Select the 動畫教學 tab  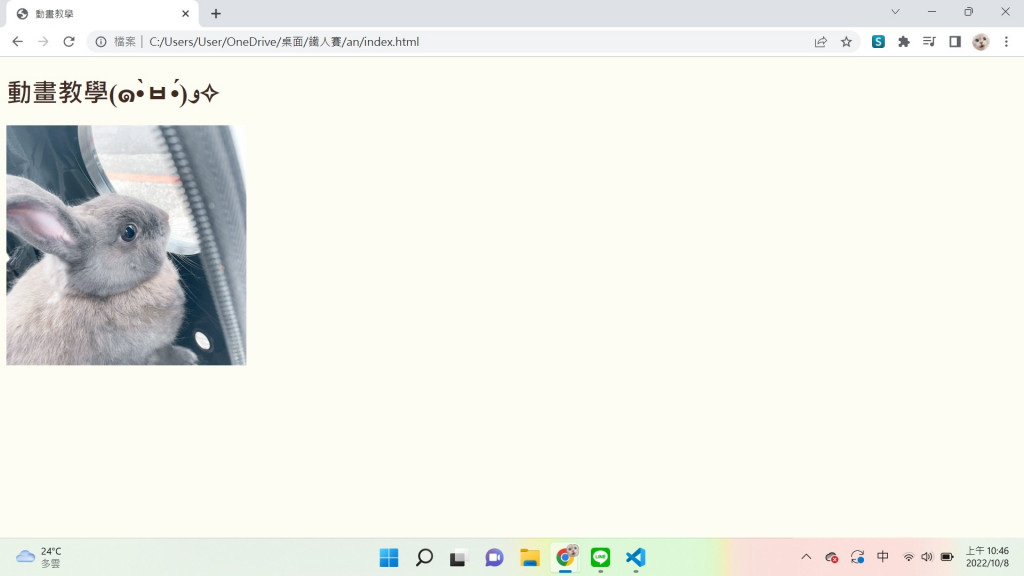tap(102, 14)
